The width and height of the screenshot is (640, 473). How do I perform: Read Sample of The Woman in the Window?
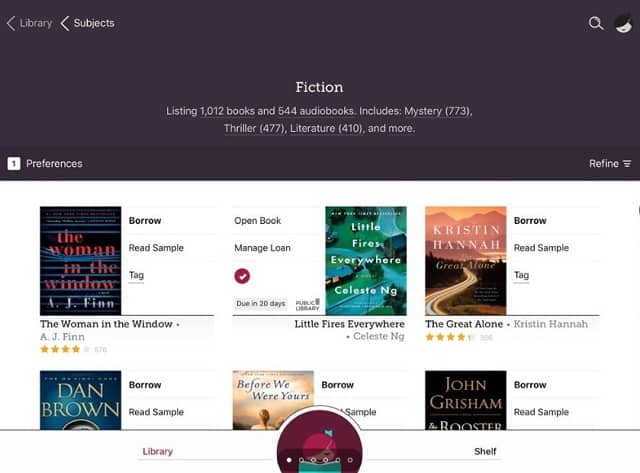156,248
